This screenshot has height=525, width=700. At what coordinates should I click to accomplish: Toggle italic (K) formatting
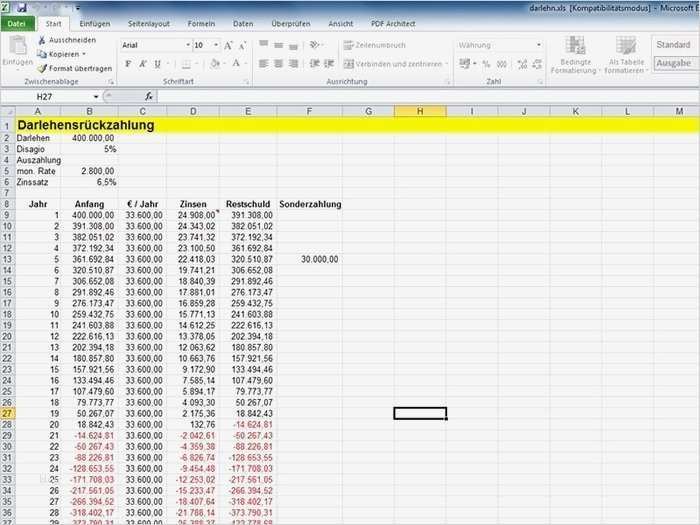(x=143, y=64)
